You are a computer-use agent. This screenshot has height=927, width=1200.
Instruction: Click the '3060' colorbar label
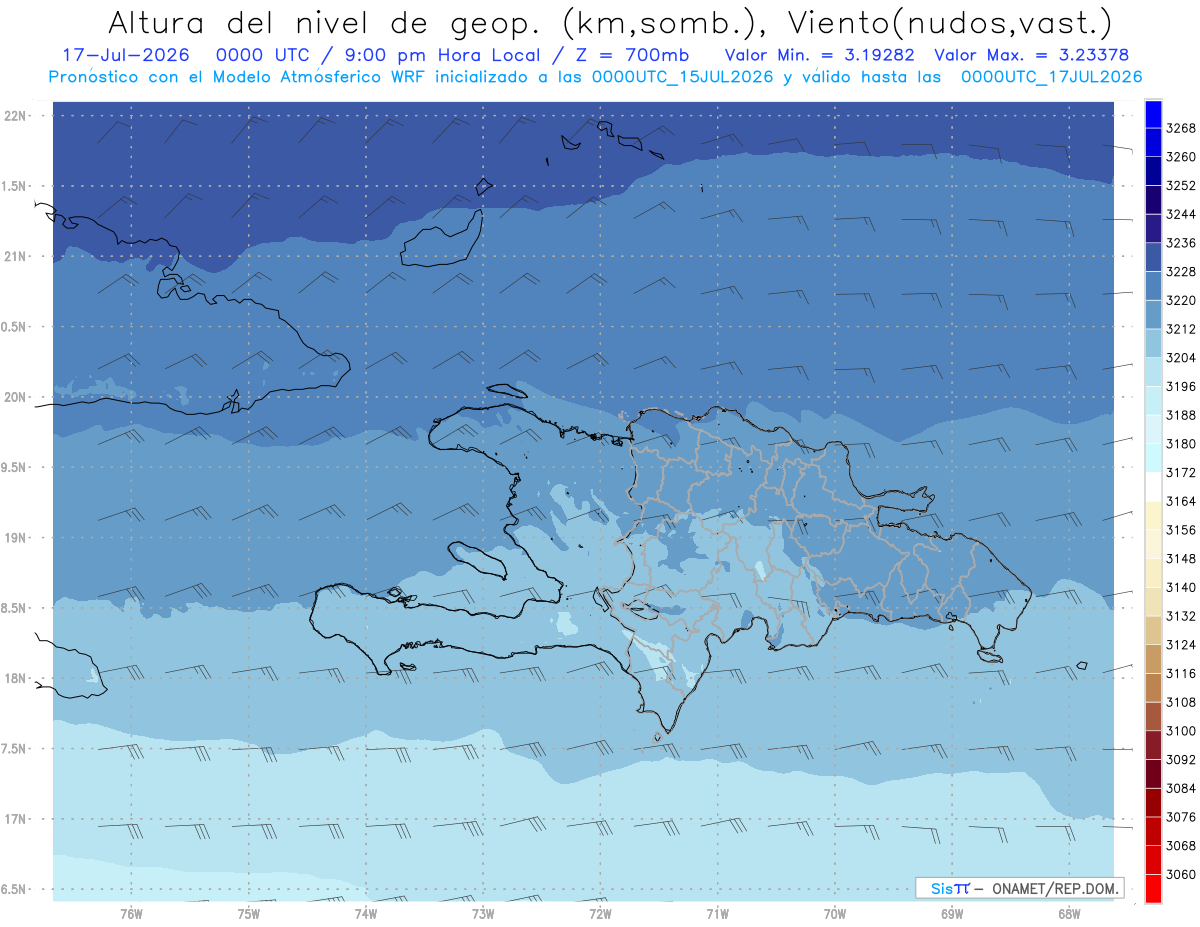click(1181, 874)
